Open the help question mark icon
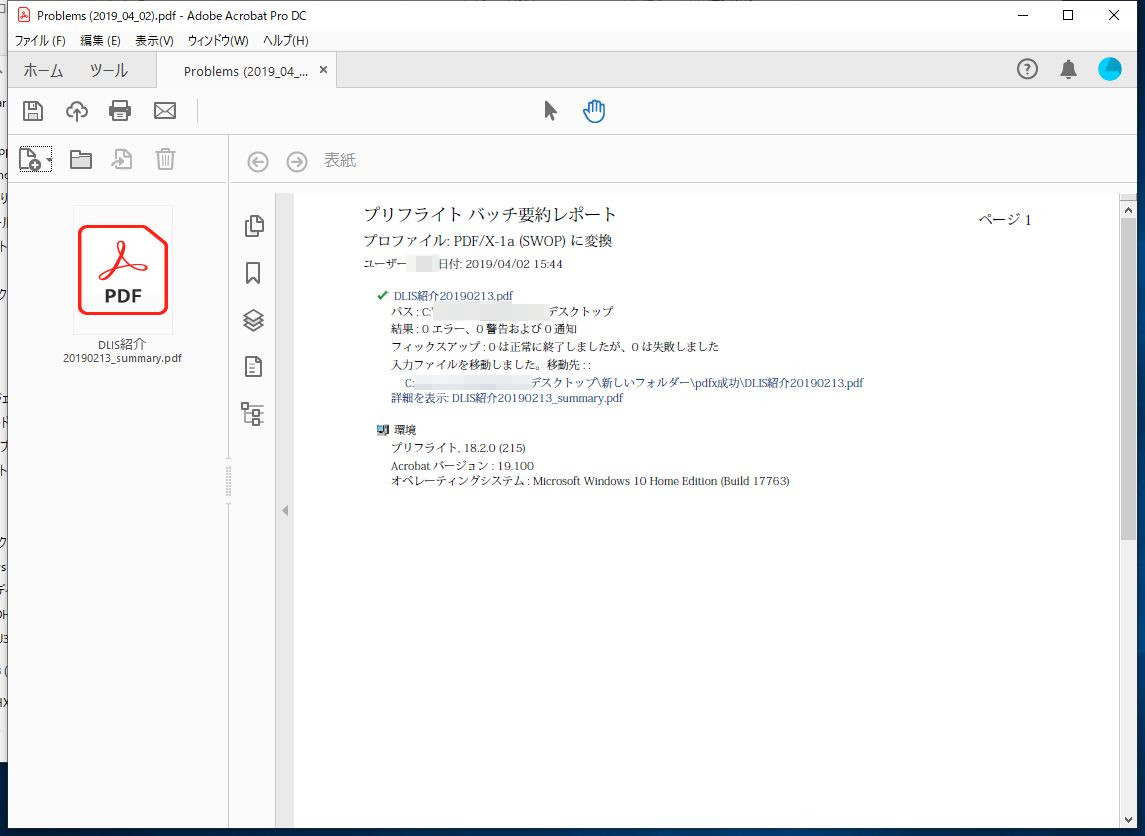This screenshot has width=1145, height=836. pos(1027,69)
